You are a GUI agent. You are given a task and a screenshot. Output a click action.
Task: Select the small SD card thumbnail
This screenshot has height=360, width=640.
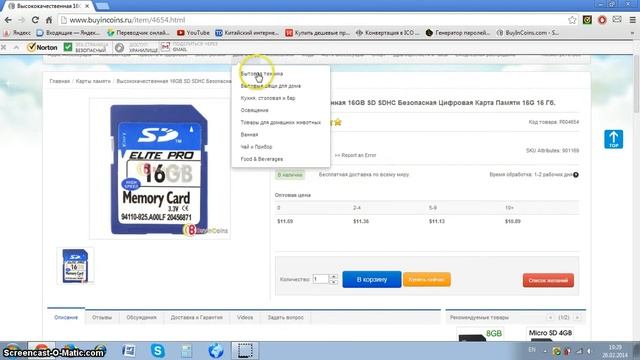click(x=75, y=266)
